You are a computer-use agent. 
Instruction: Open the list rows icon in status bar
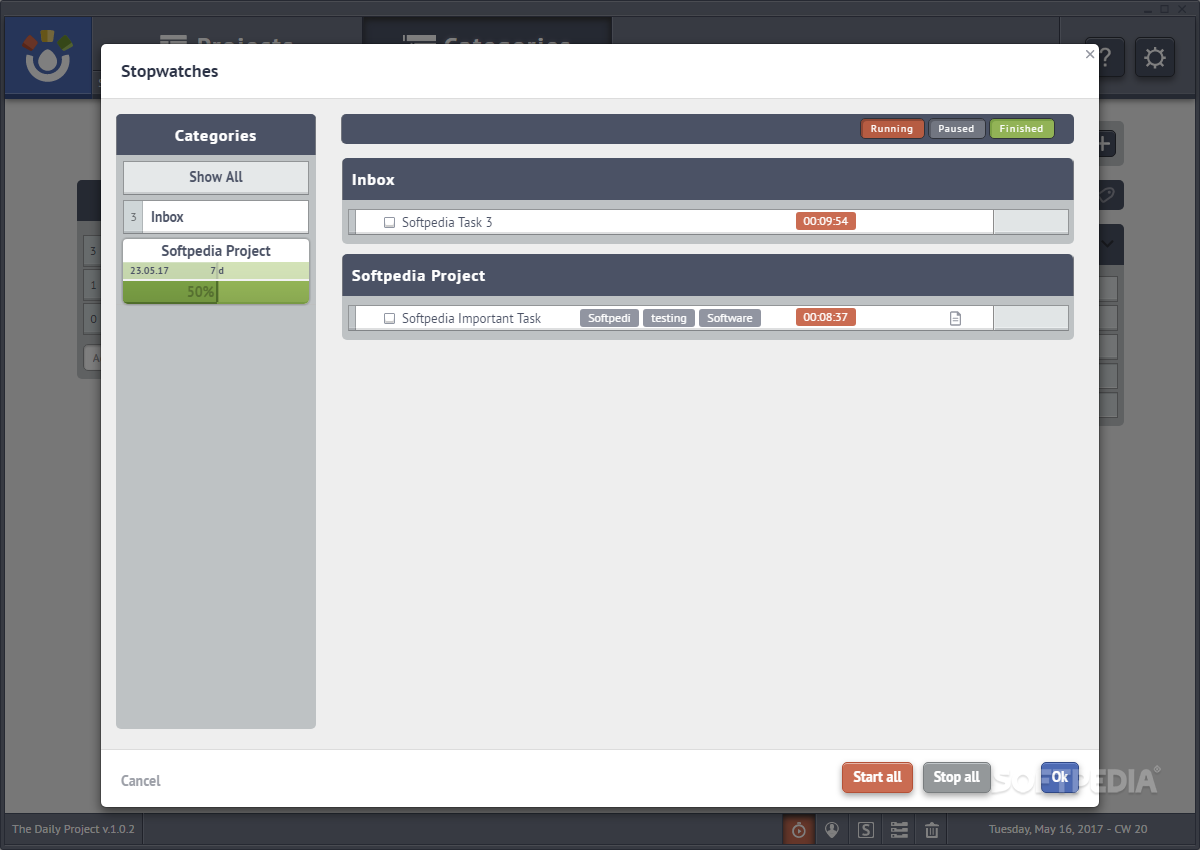point(899,830)
